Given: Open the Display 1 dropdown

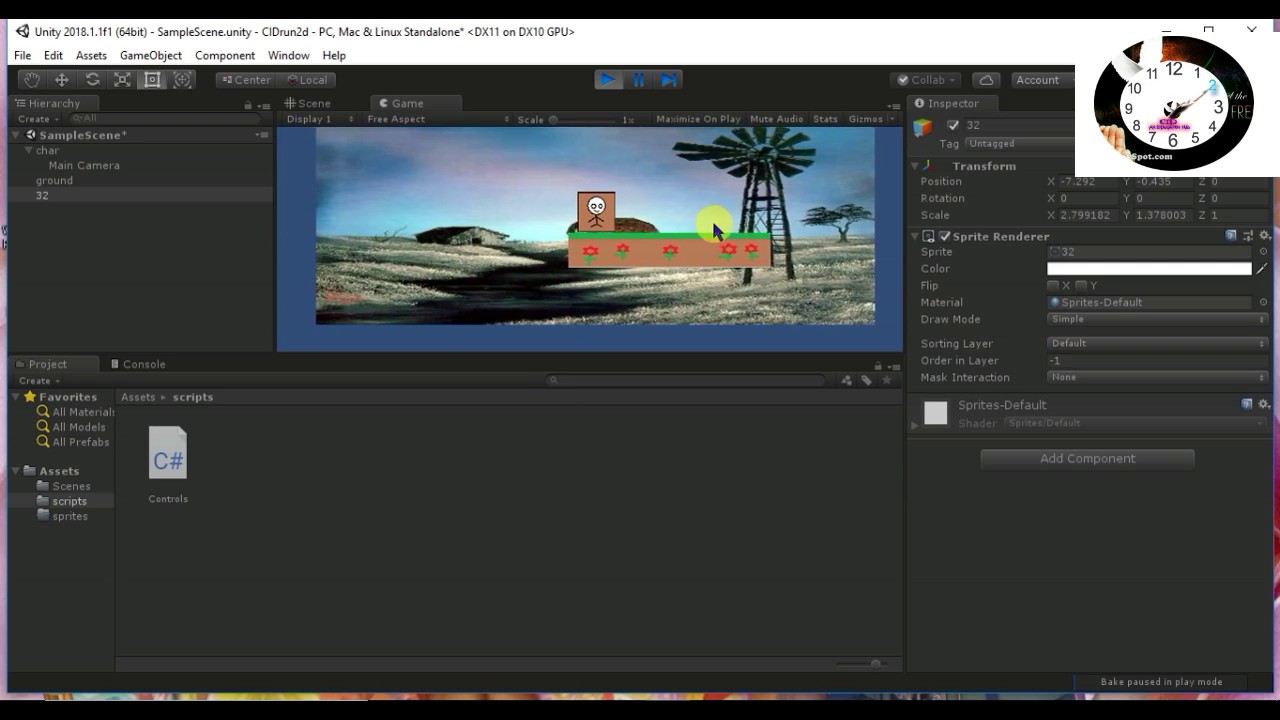Looking at the screenshot, I should click(319, 119).
